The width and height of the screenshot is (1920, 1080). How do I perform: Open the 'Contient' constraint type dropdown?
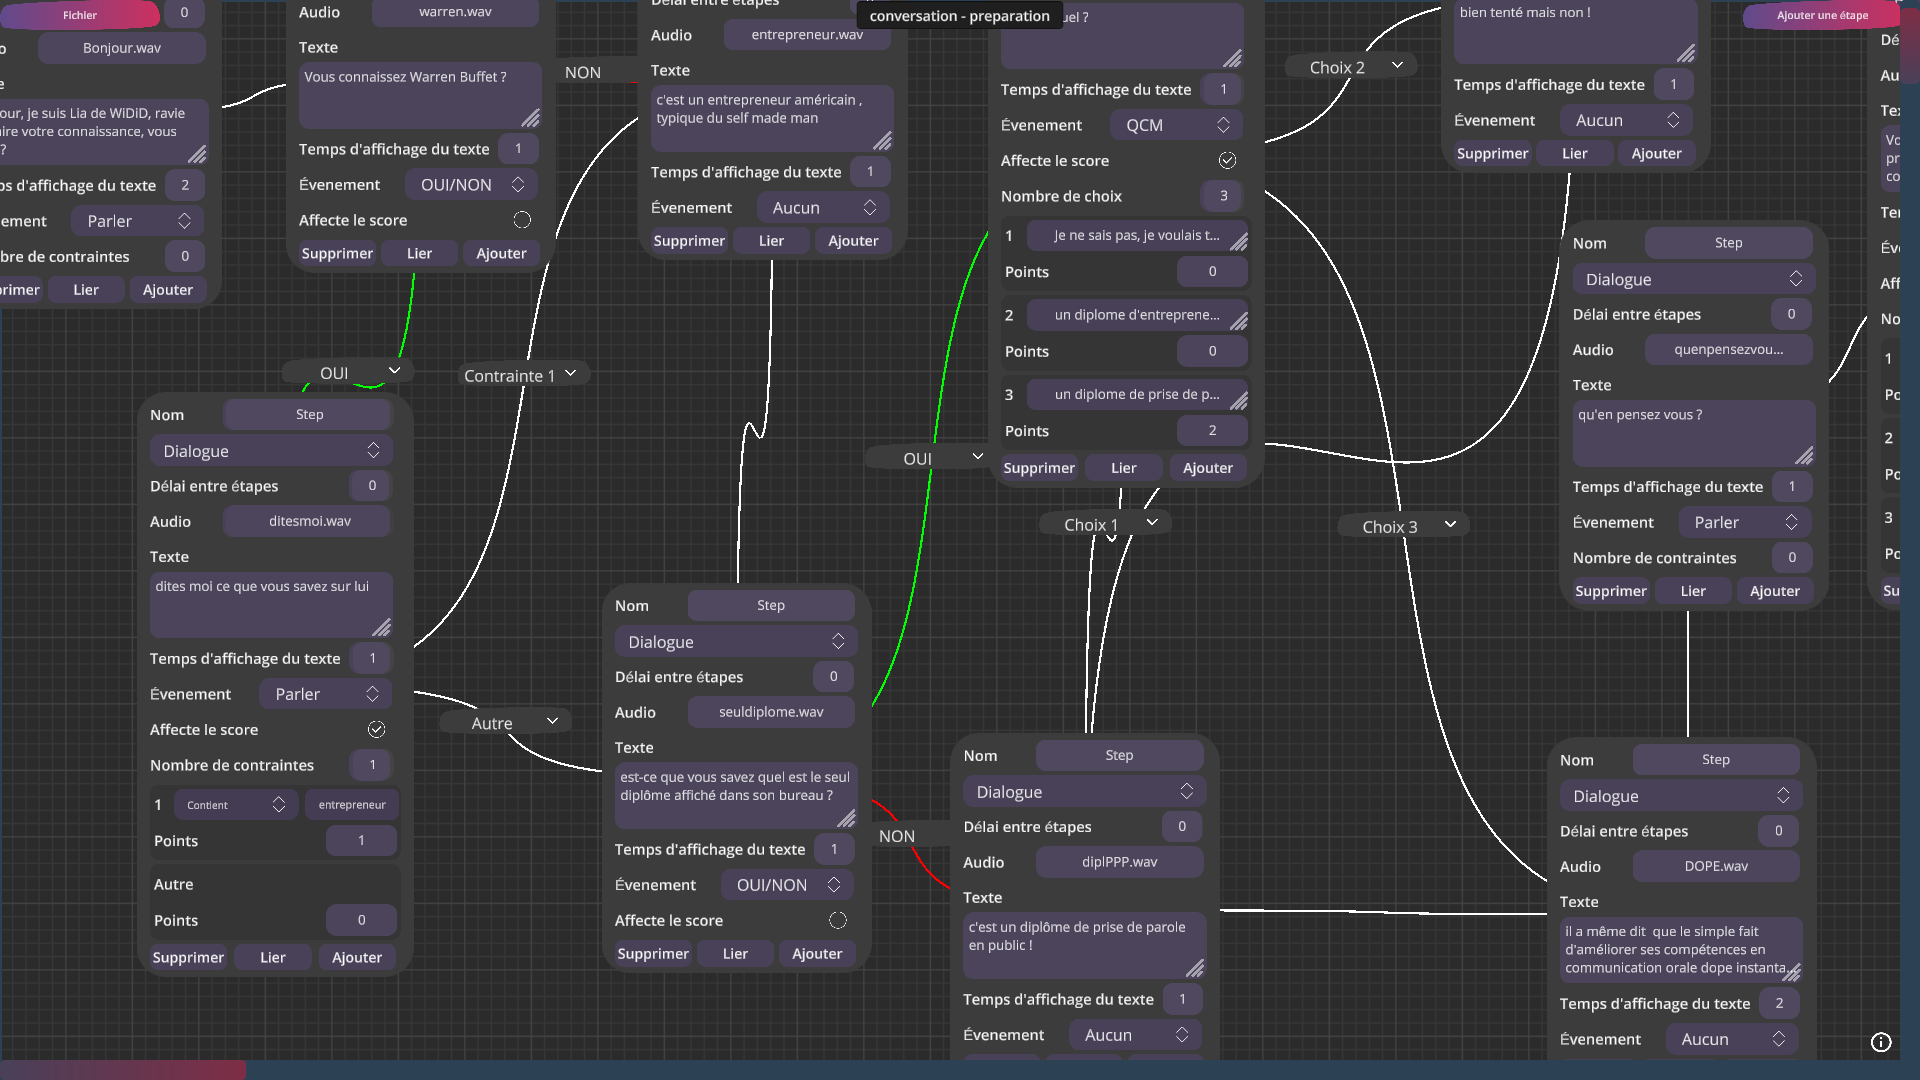point(235,805)
